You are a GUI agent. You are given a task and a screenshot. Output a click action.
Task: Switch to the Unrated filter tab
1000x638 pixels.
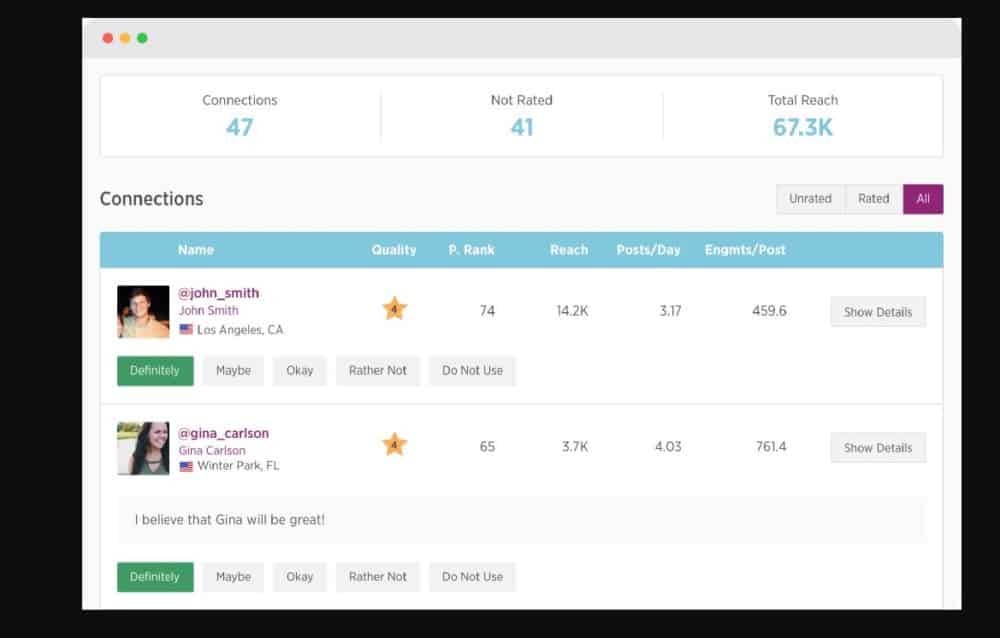point(810,199)
